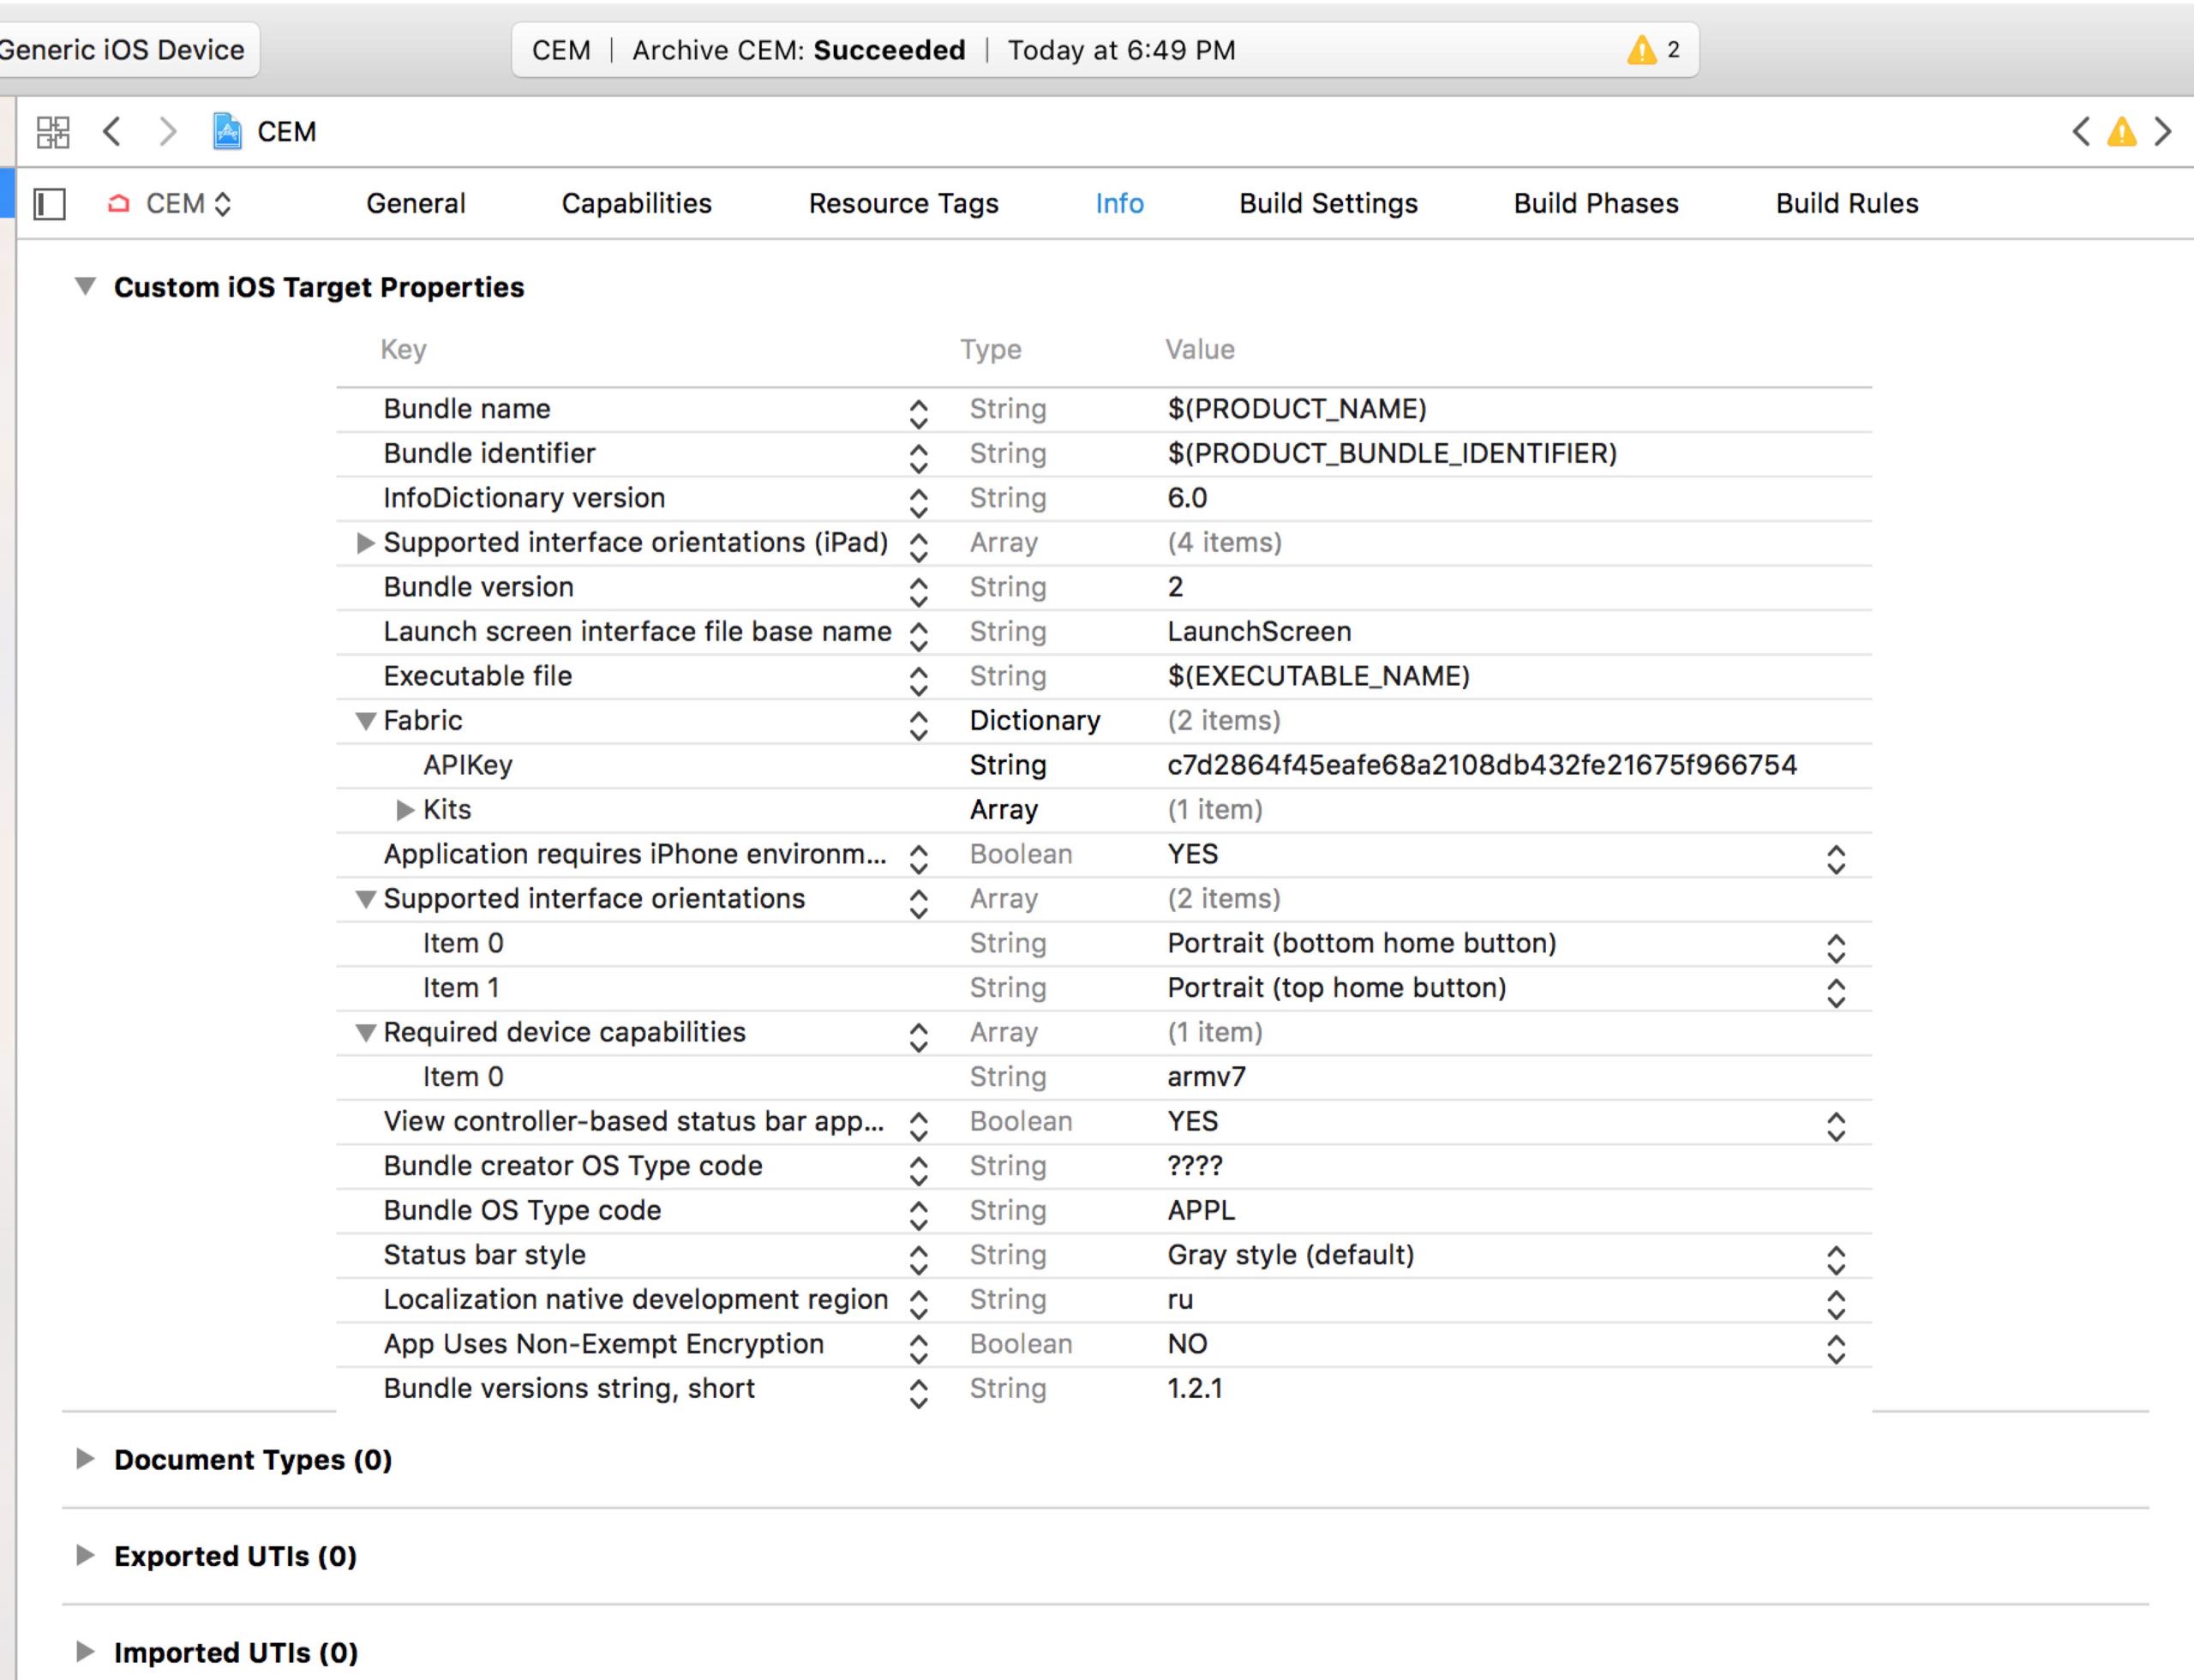Jump to next issue arrow
The image size is (2194, 1680).
pyautogui.click(x=2163, y=132)
